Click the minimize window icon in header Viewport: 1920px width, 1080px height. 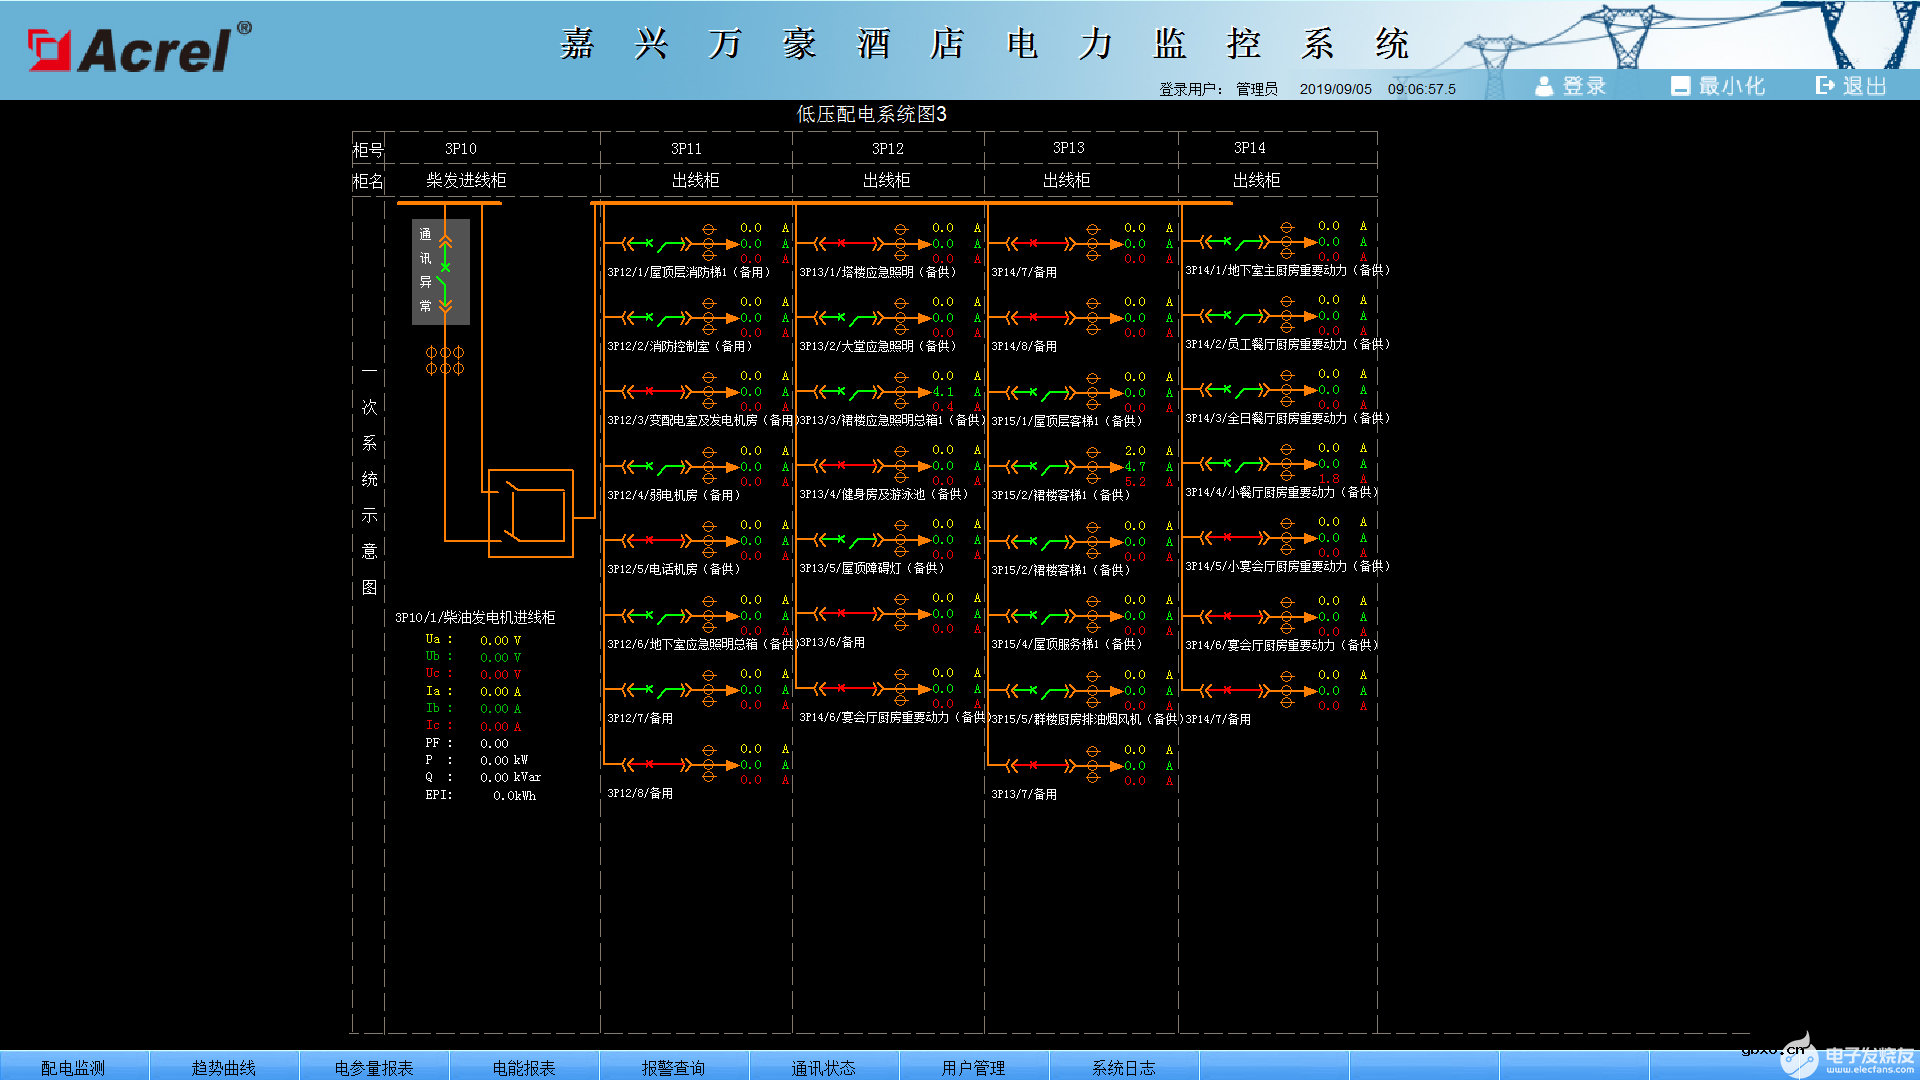[1680, 86]
